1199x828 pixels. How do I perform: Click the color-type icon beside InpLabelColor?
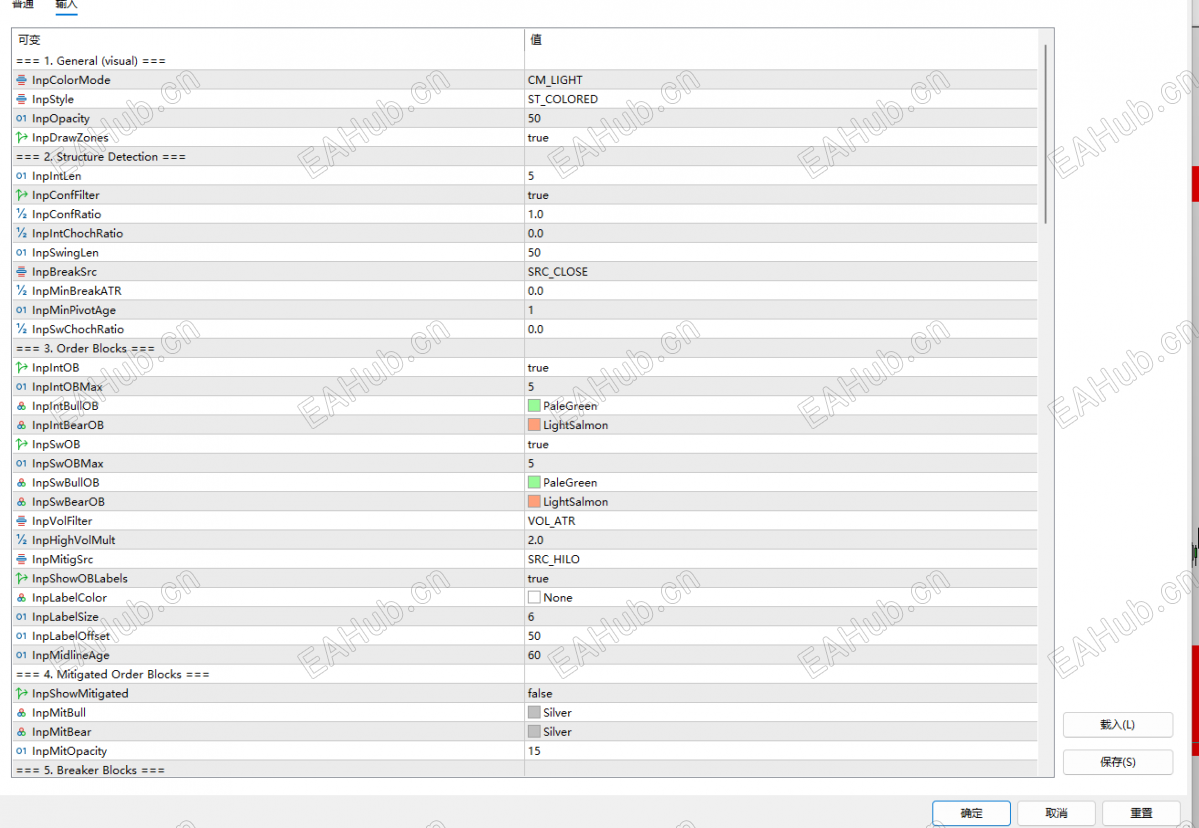coord(21,598)
